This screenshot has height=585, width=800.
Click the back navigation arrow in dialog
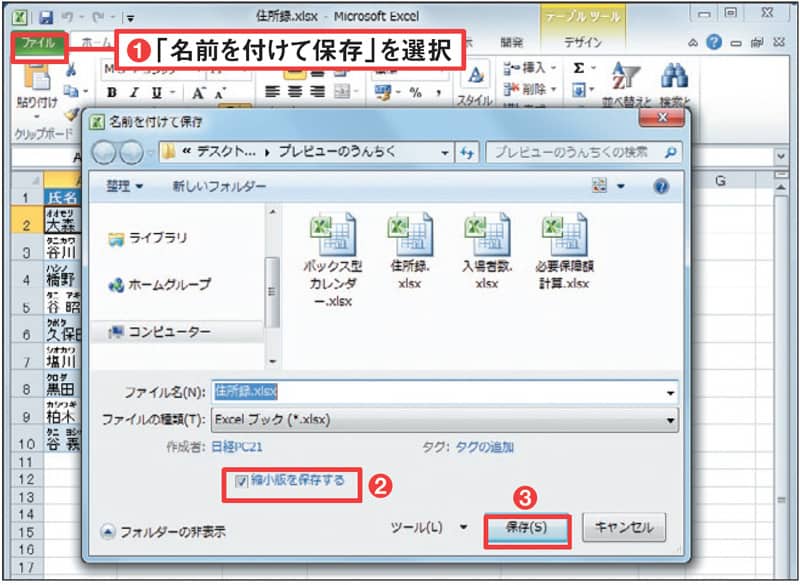[x=105, y=153]
